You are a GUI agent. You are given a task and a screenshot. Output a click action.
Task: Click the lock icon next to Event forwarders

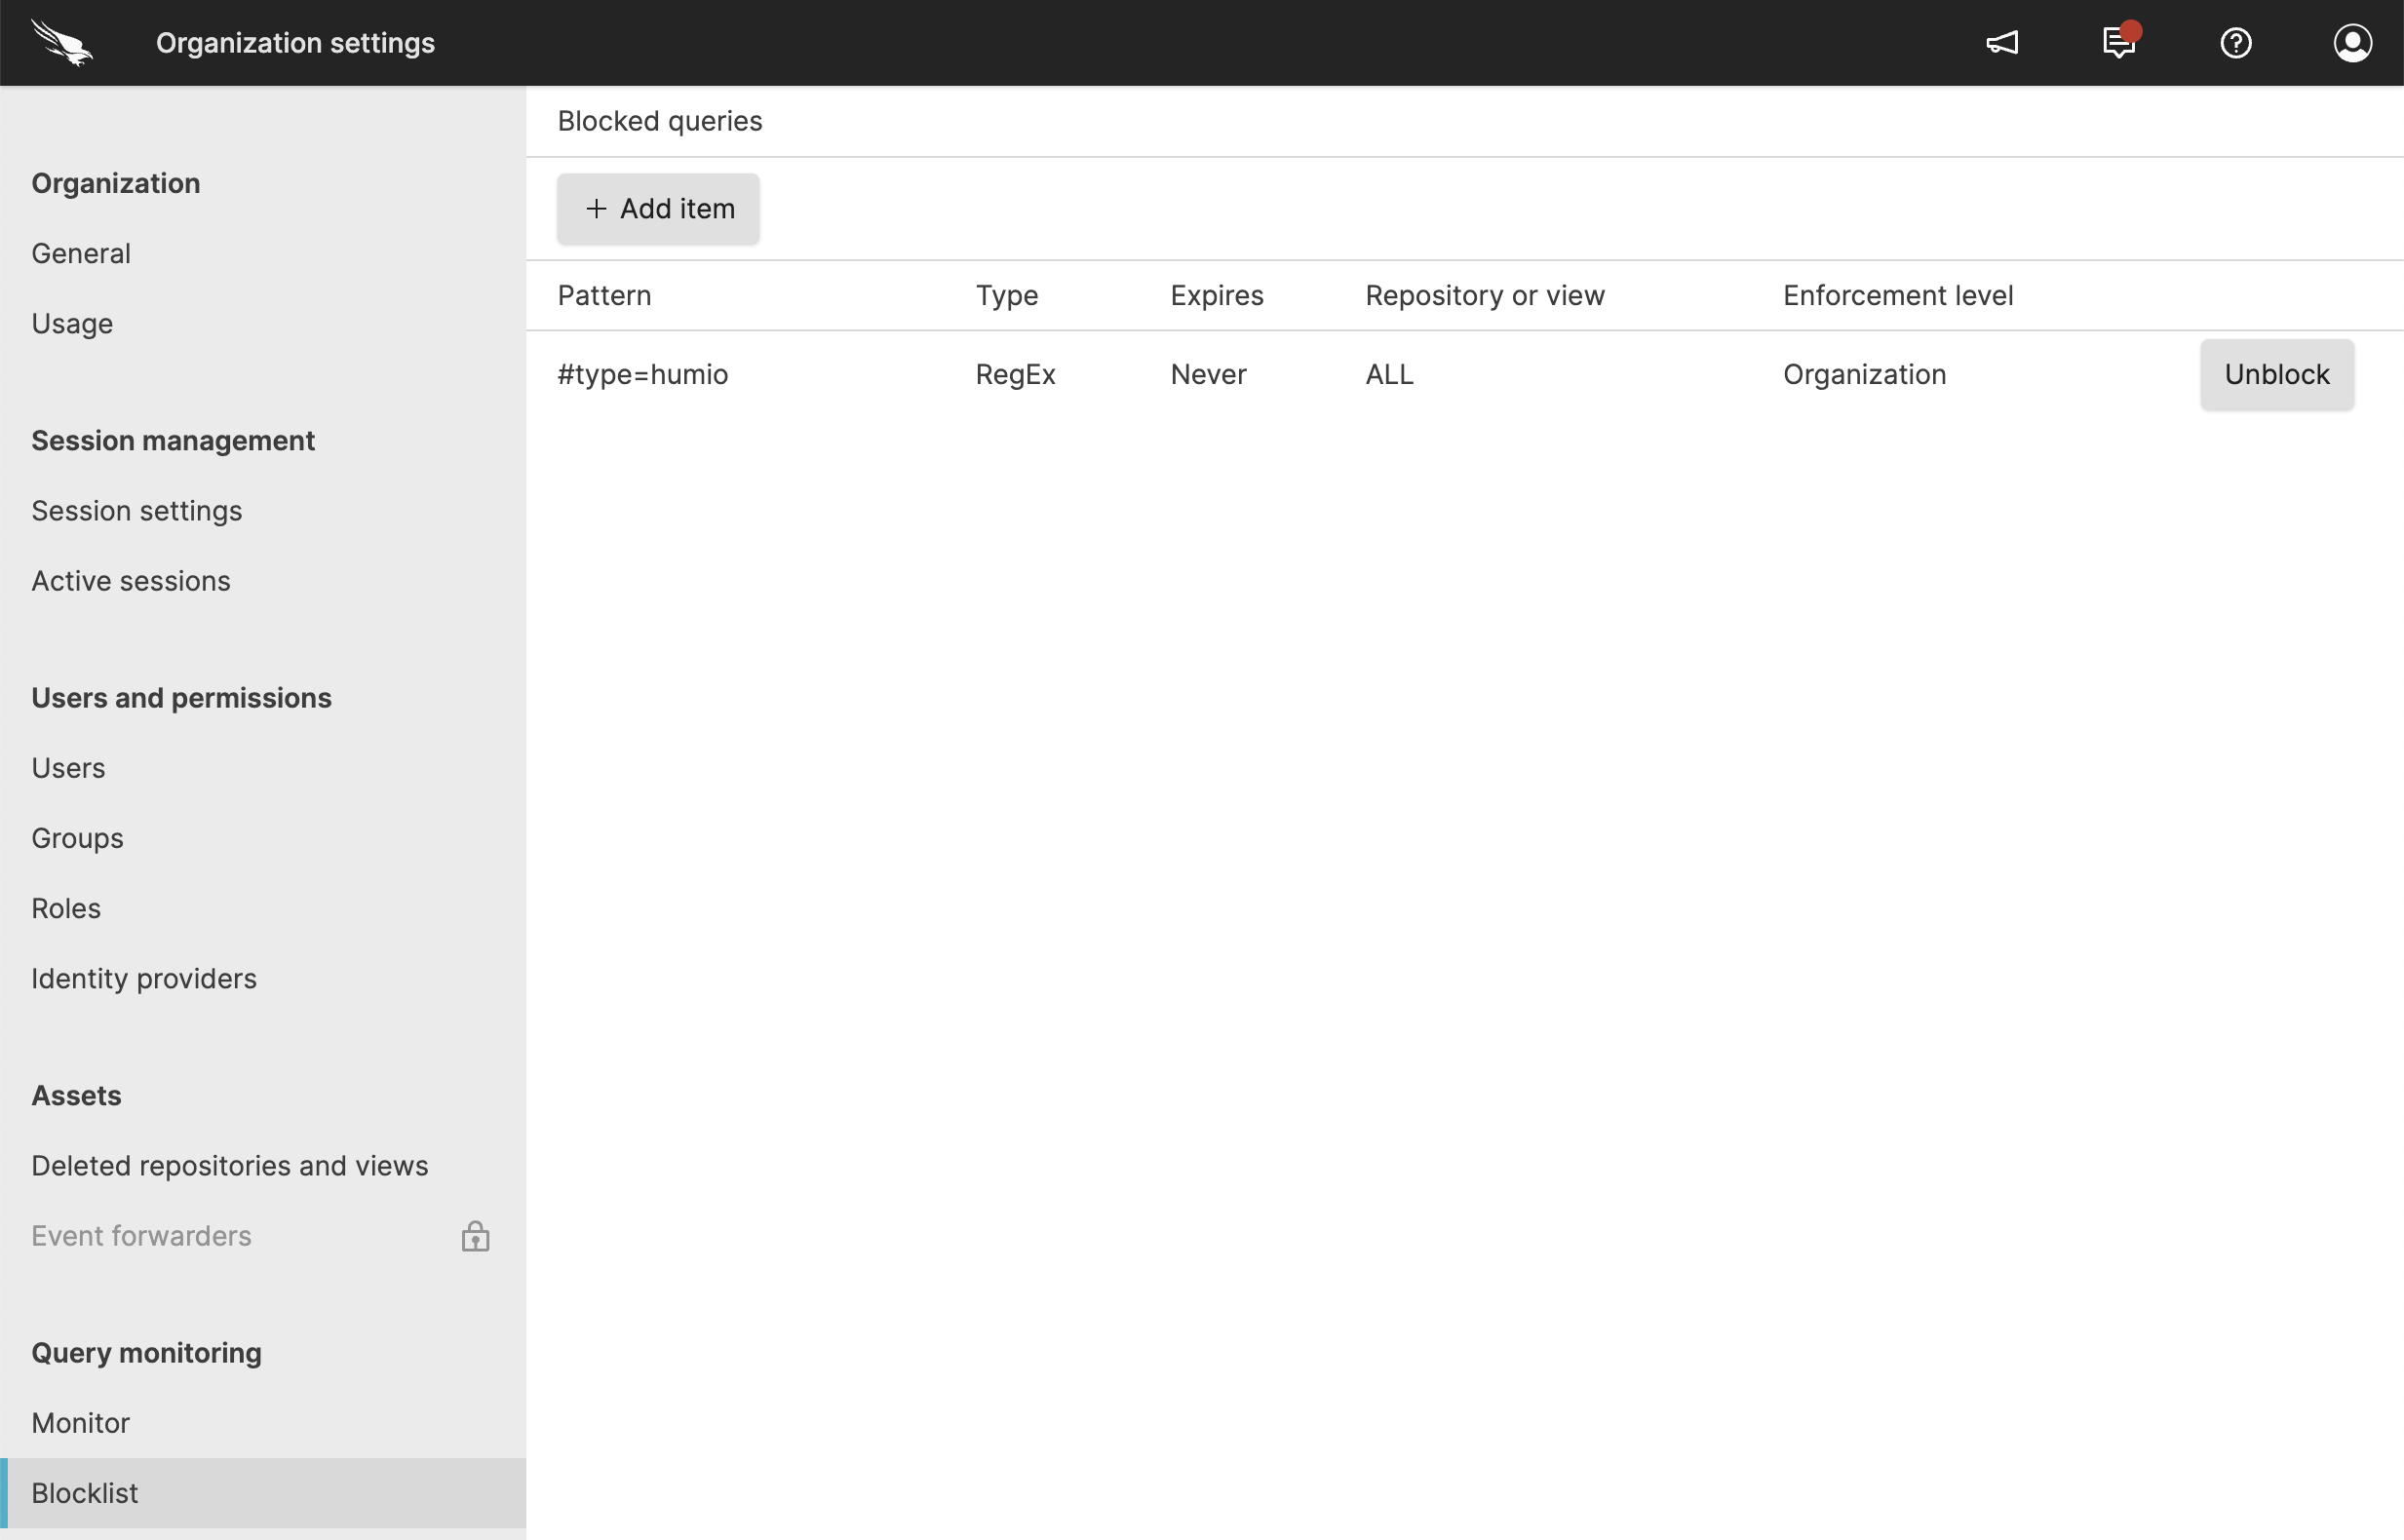pyautogui.click(x=473, y=1235)
